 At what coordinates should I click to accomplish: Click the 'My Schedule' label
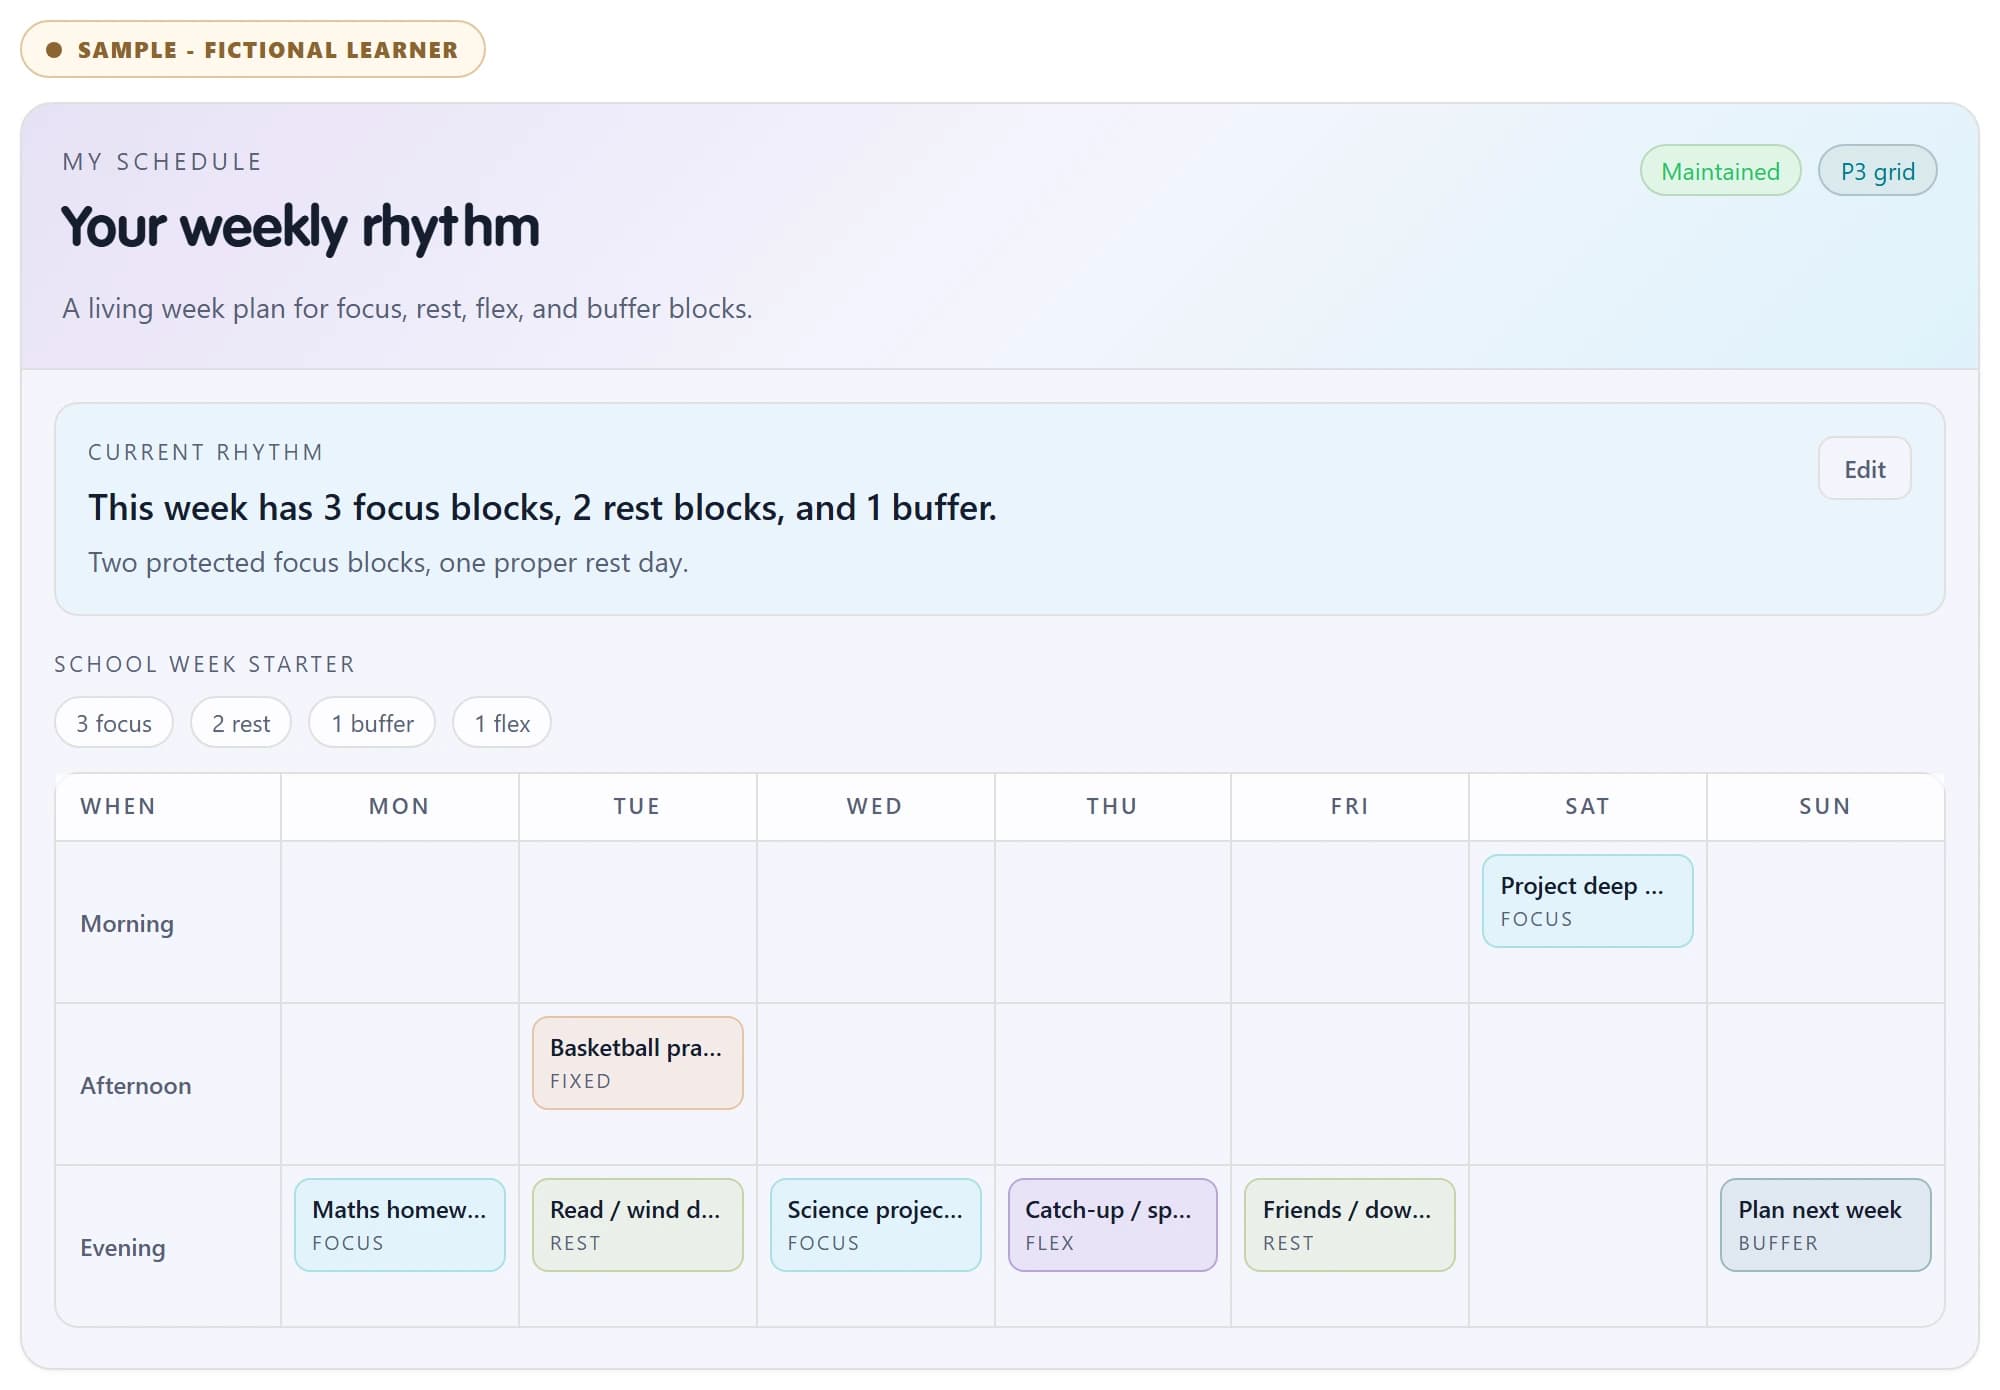click(162, 162)
